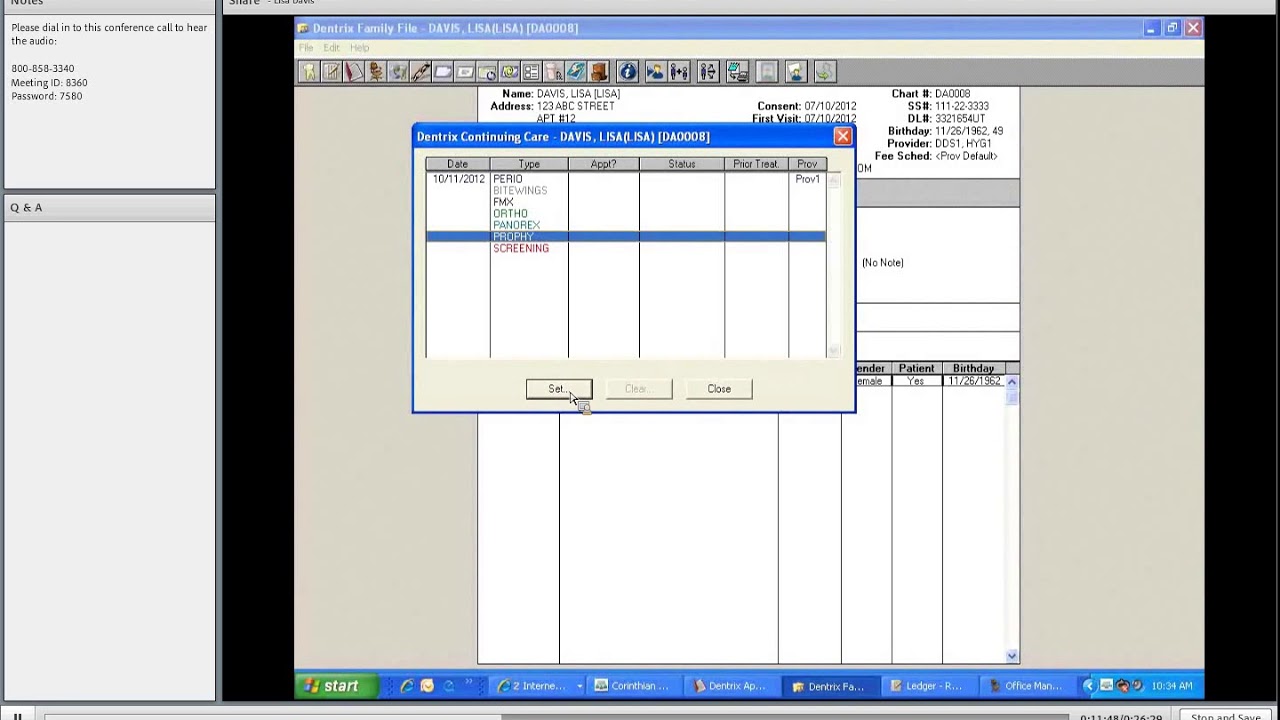Click the family list scroll down arrow
The width and height of the screenshot is (1280, 720).
1012,656
